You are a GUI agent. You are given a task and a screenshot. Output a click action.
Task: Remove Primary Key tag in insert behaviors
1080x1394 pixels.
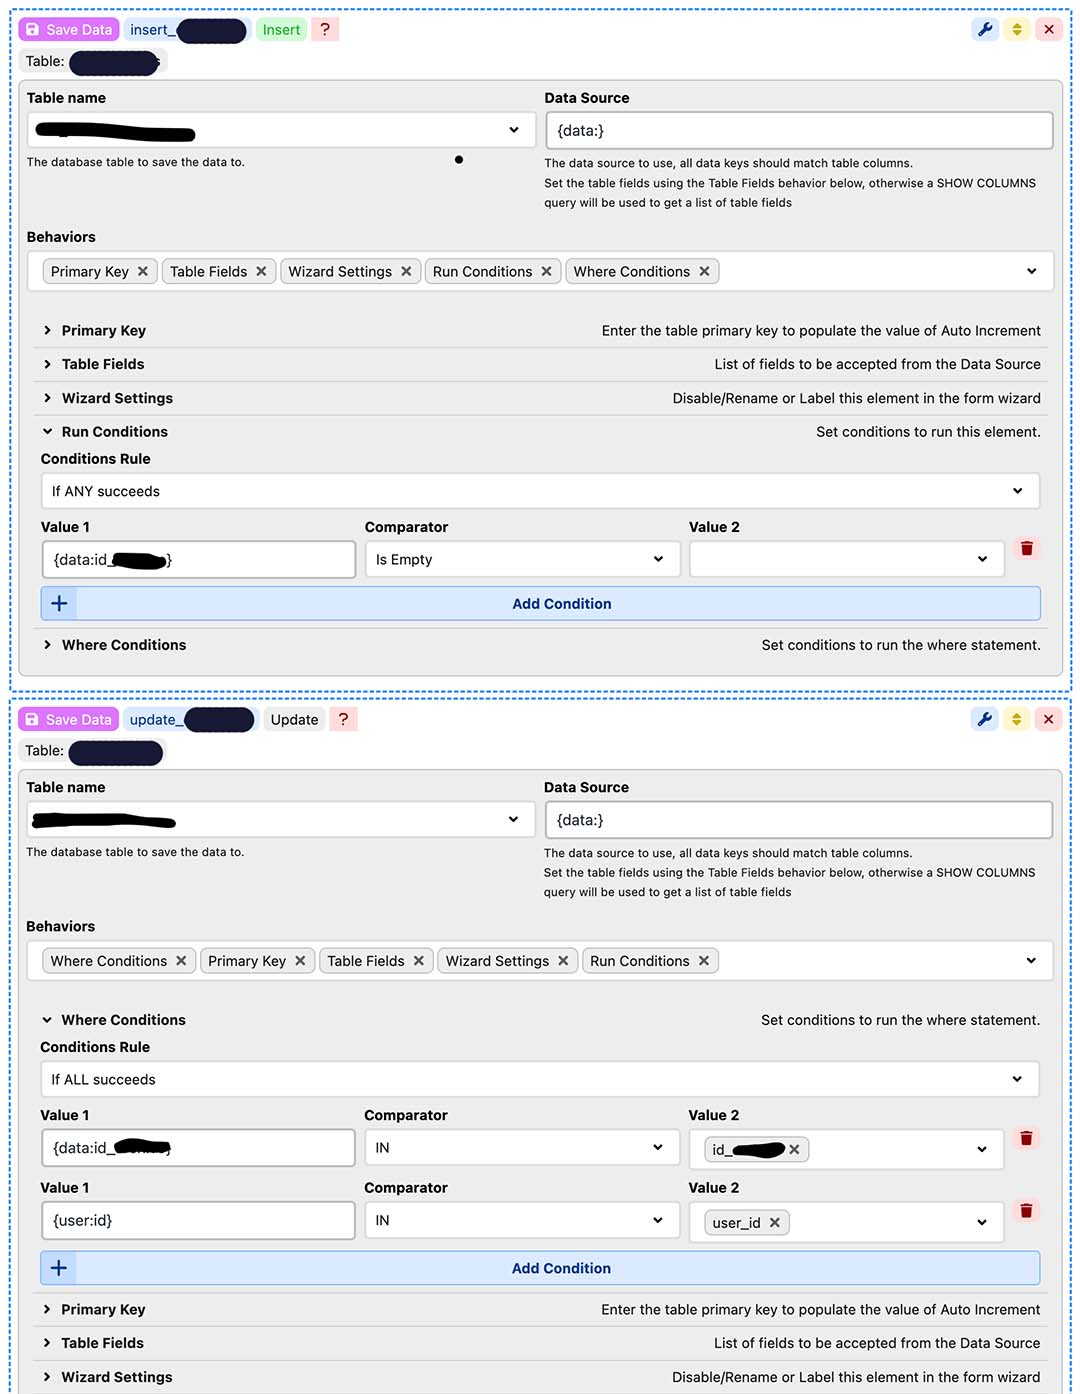tap(143, 271)
